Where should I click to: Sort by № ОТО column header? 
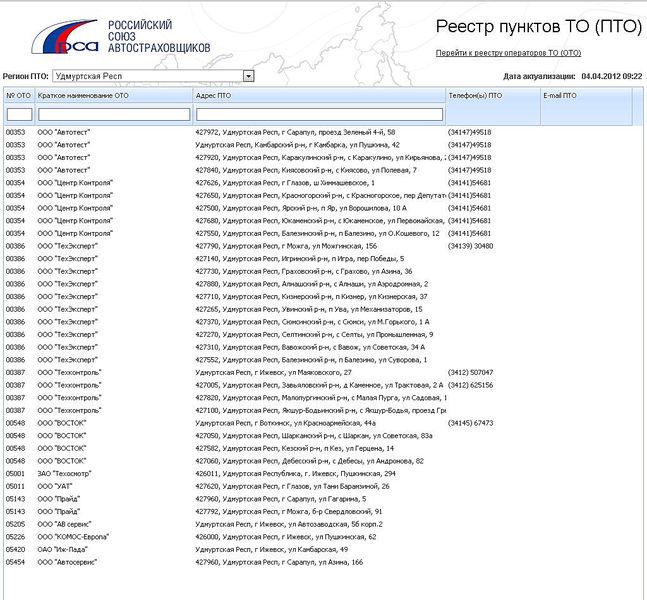pos(19,95)
